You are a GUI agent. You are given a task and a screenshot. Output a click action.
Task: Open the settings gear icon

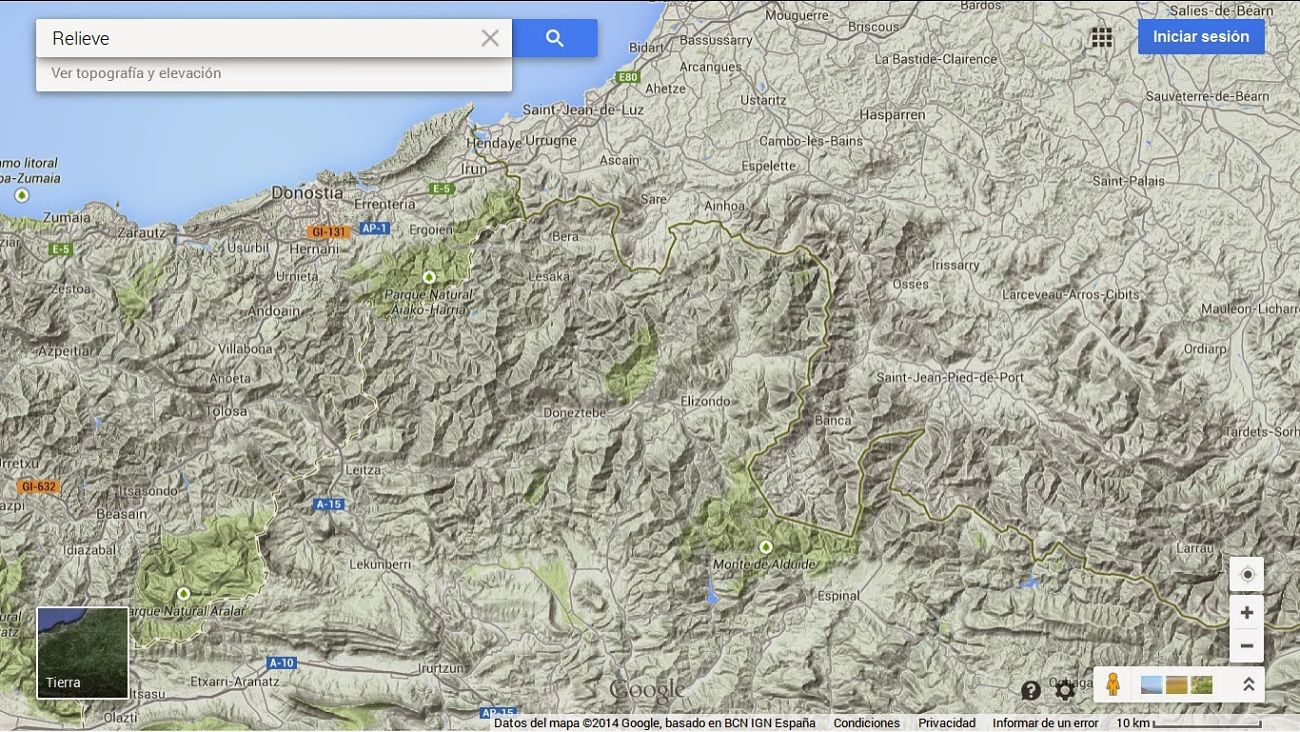[1065, 690]
